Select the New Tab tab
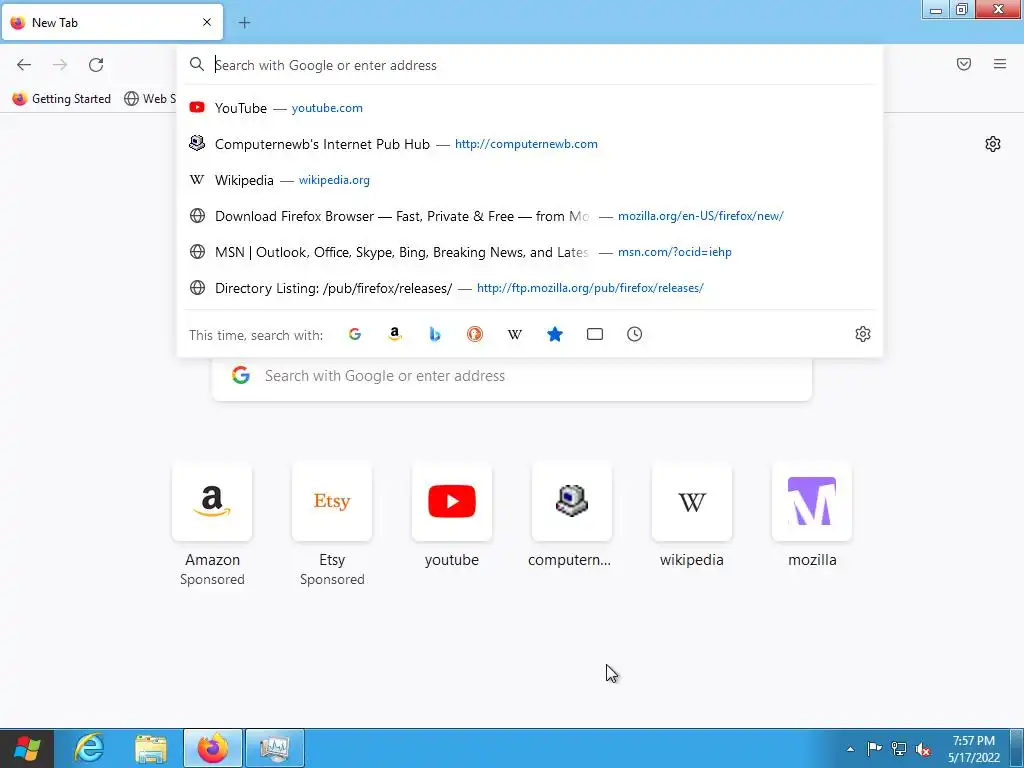This screenshot has height=768, width=1024. [112, 22]
